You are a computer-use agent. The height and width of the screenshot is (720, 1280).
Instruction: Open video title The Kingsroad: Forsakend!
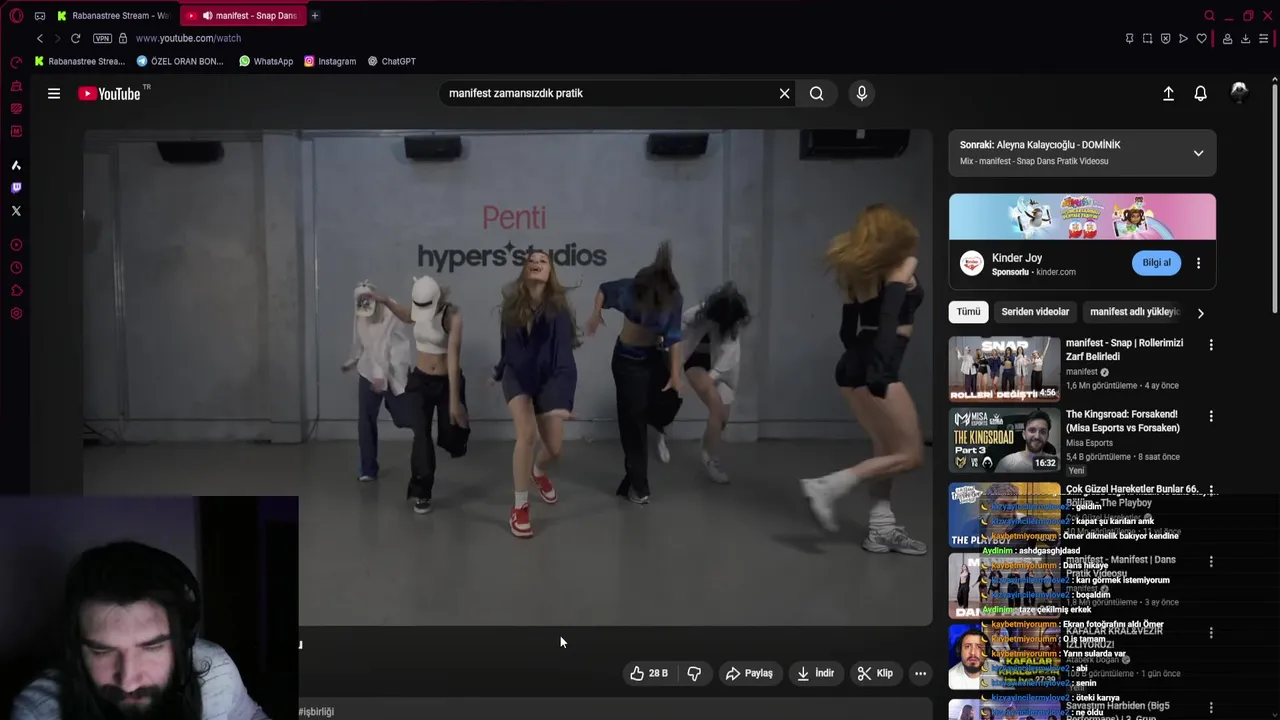coord(1123,421)
